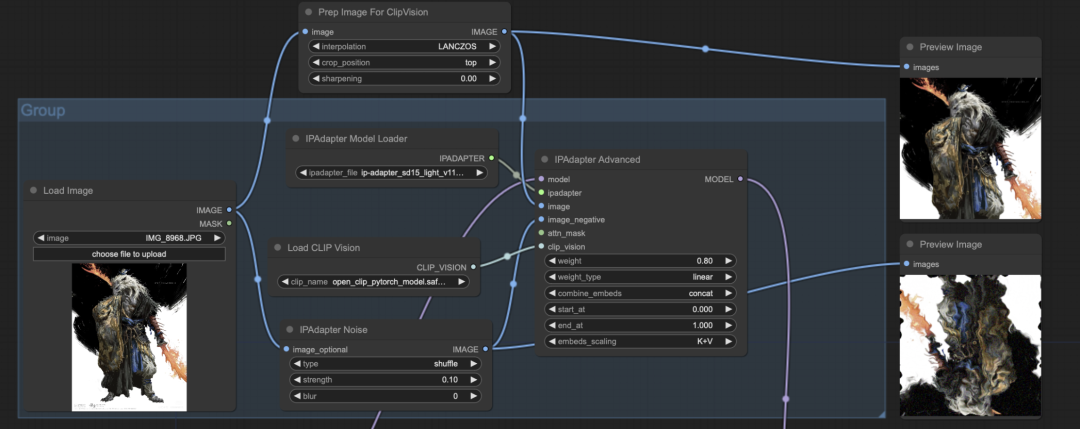Decrease the sharpening value
Image resolution: width=1080 pixels, height=429 pixels.
pyautogui.click(x=316, y=79)
